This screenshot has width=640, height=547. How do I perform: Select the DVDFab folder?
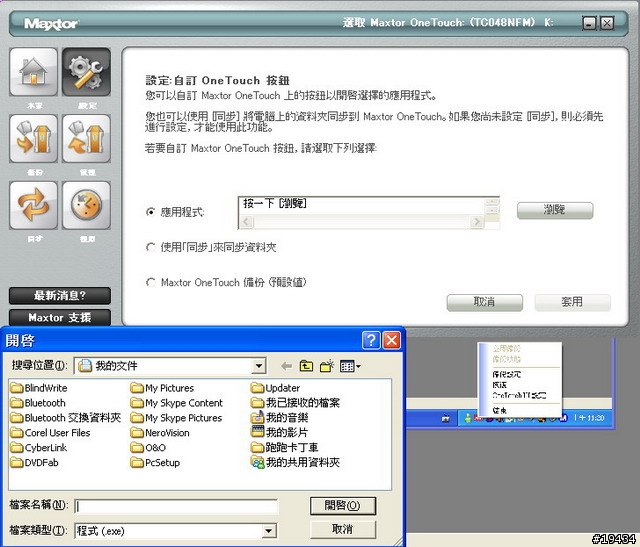point(35,463)
